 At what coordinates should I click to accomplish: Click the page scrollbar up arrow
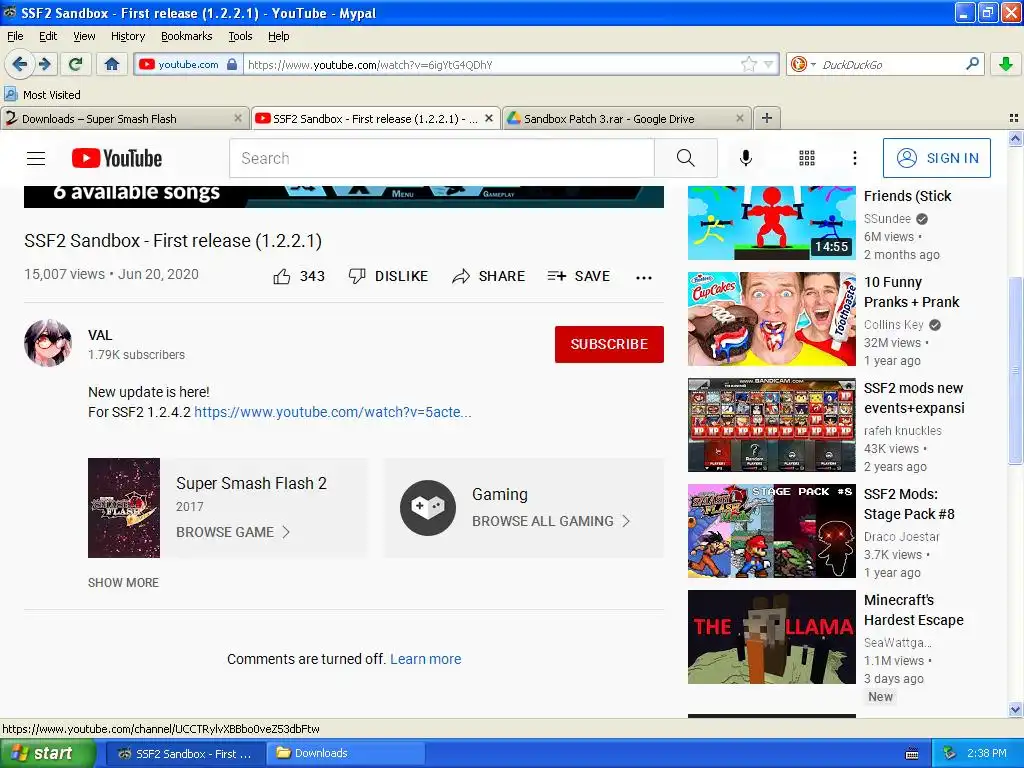[x=1015, y=138]
